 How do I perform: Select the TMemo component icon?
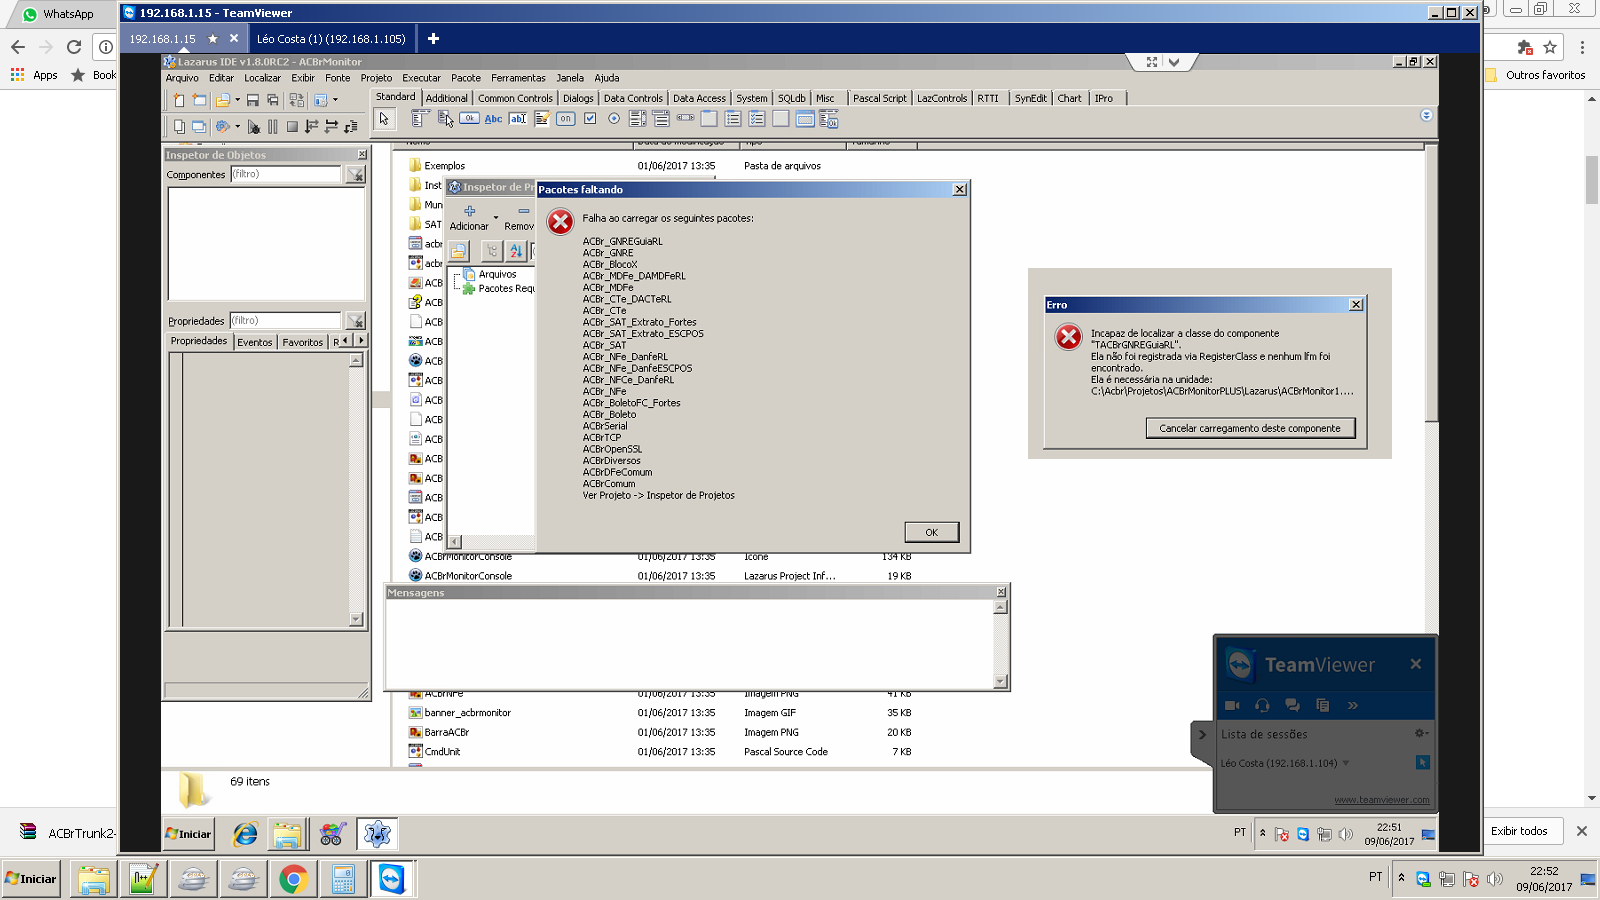(541, 118)
